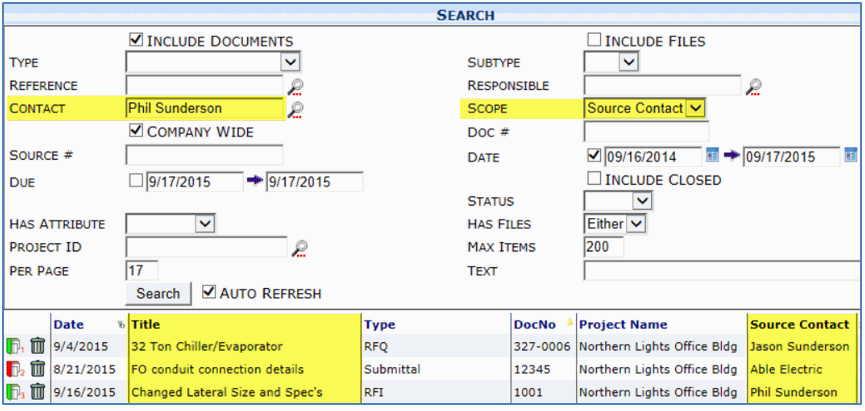
Task: Click the Due range arrow icon
Action: tap(254, 181)
